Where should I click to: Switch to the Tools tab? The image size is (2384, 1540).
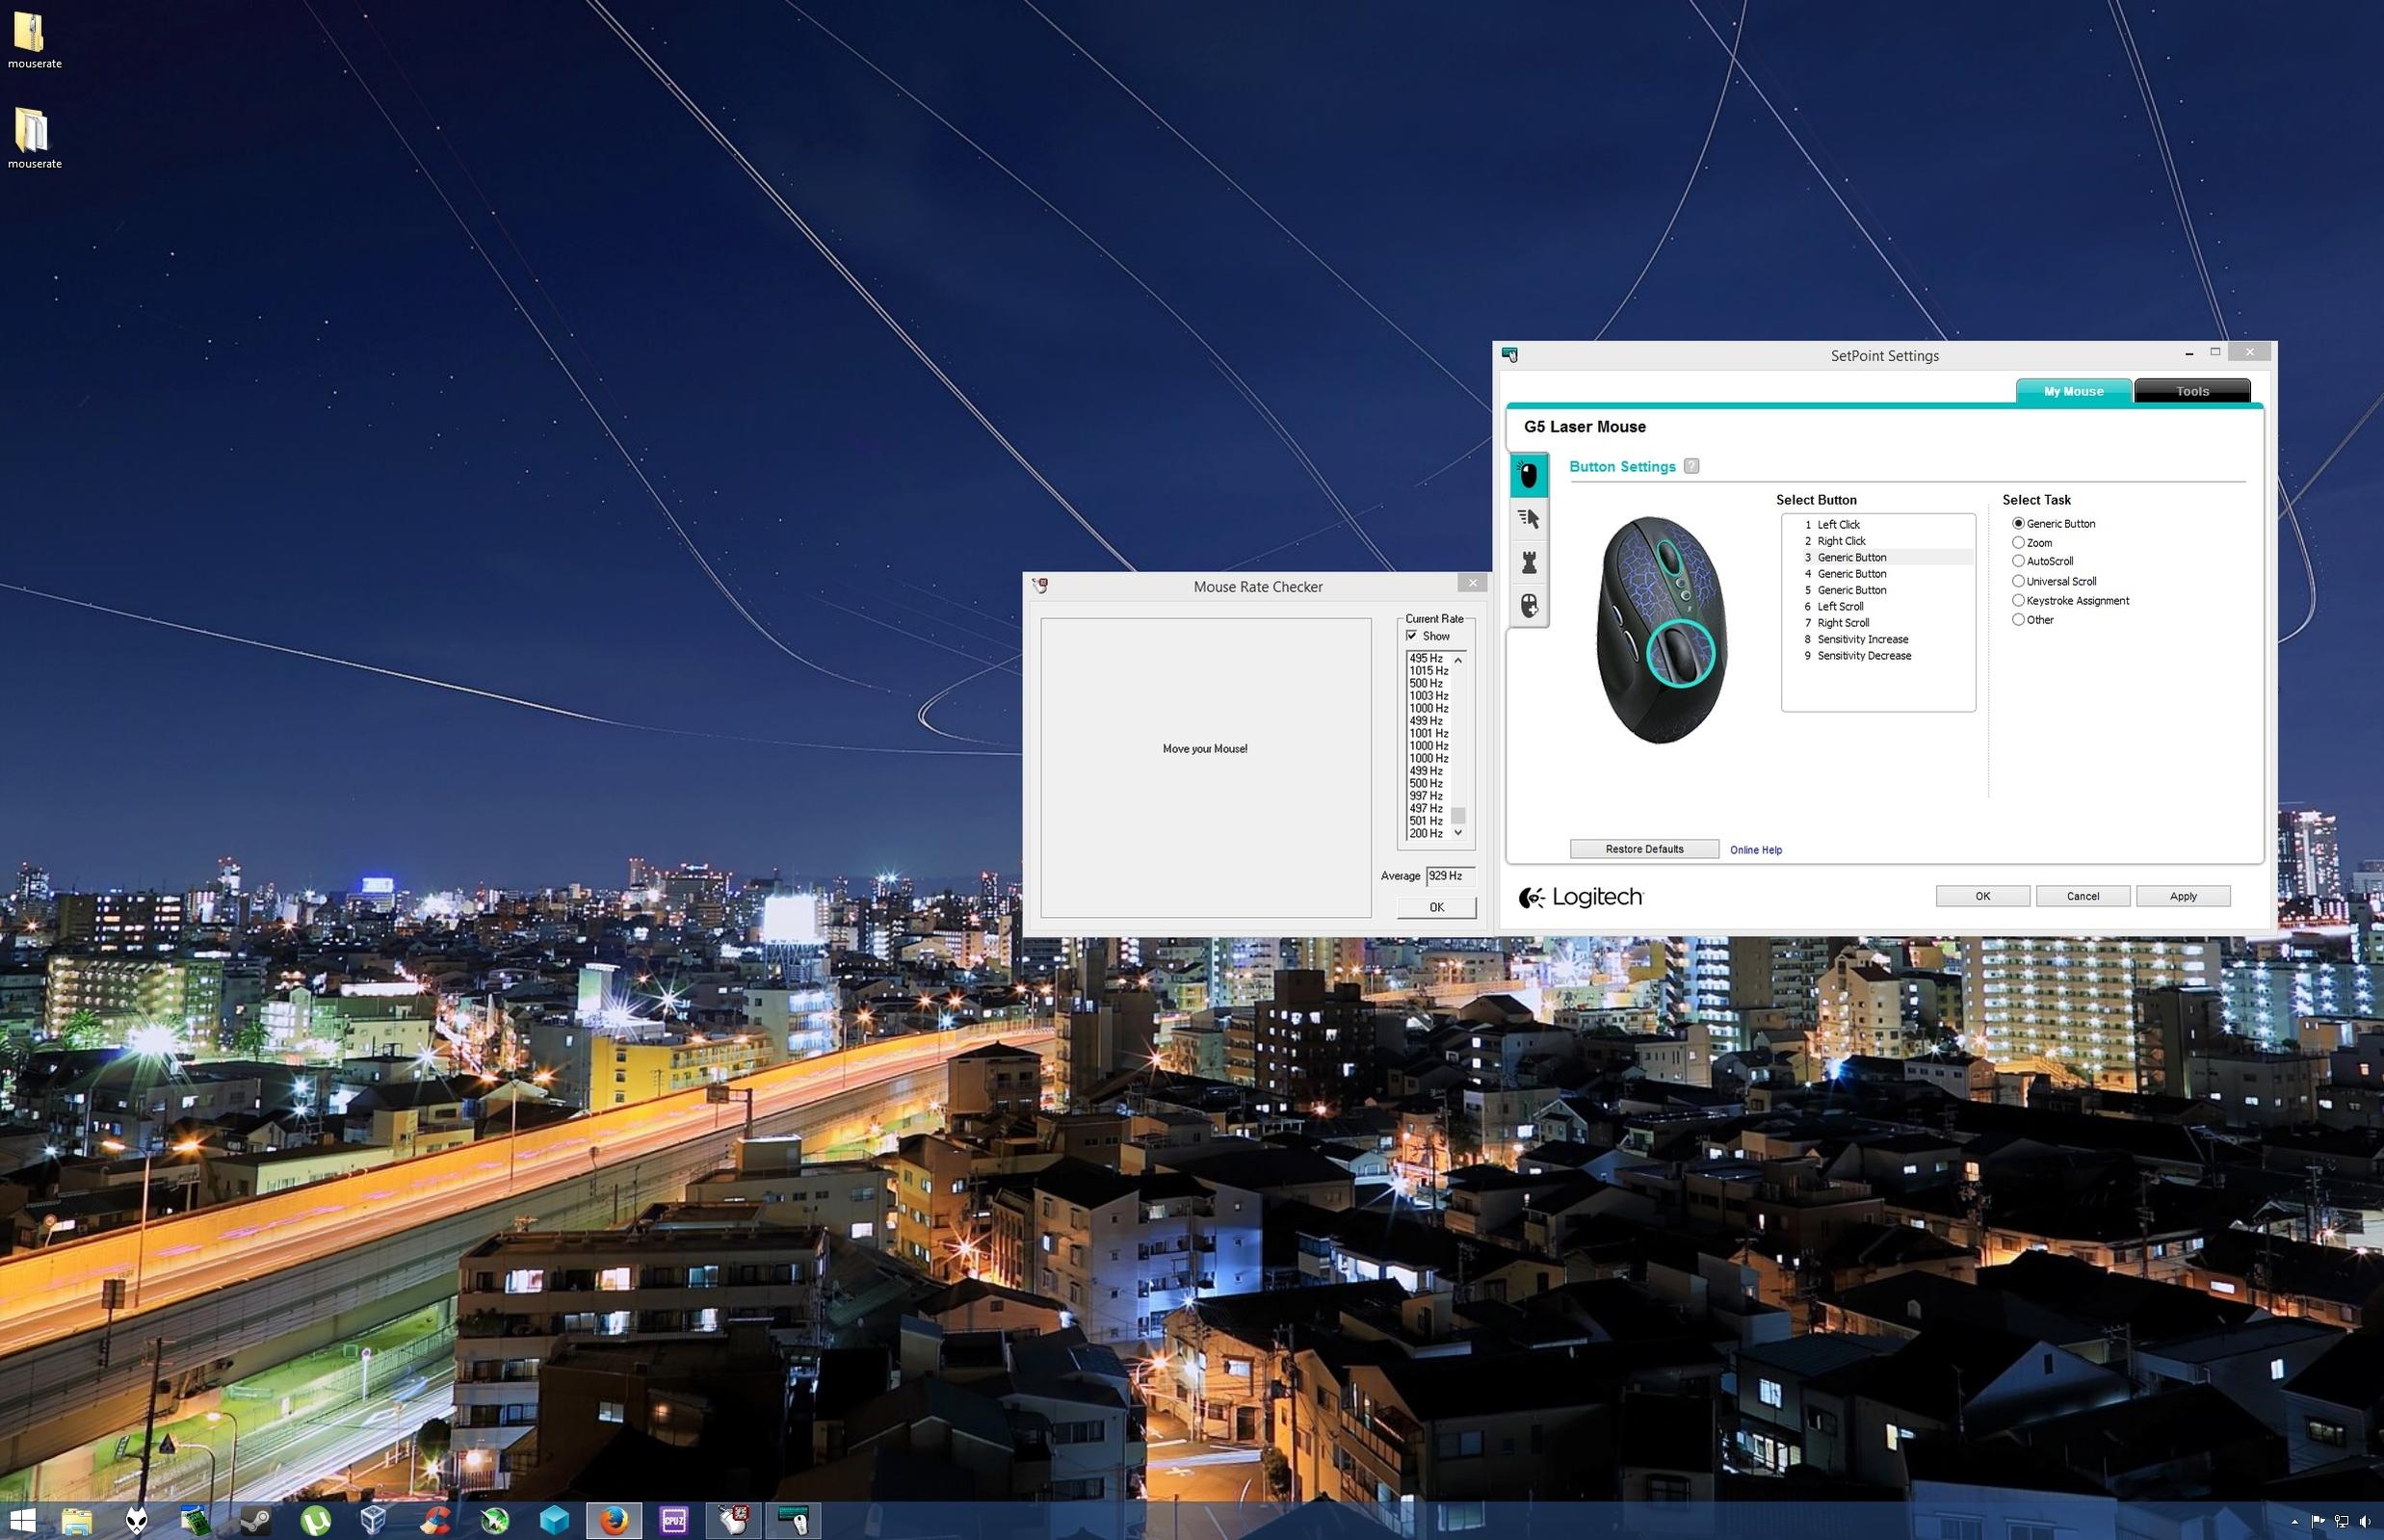coord(2192,391)
